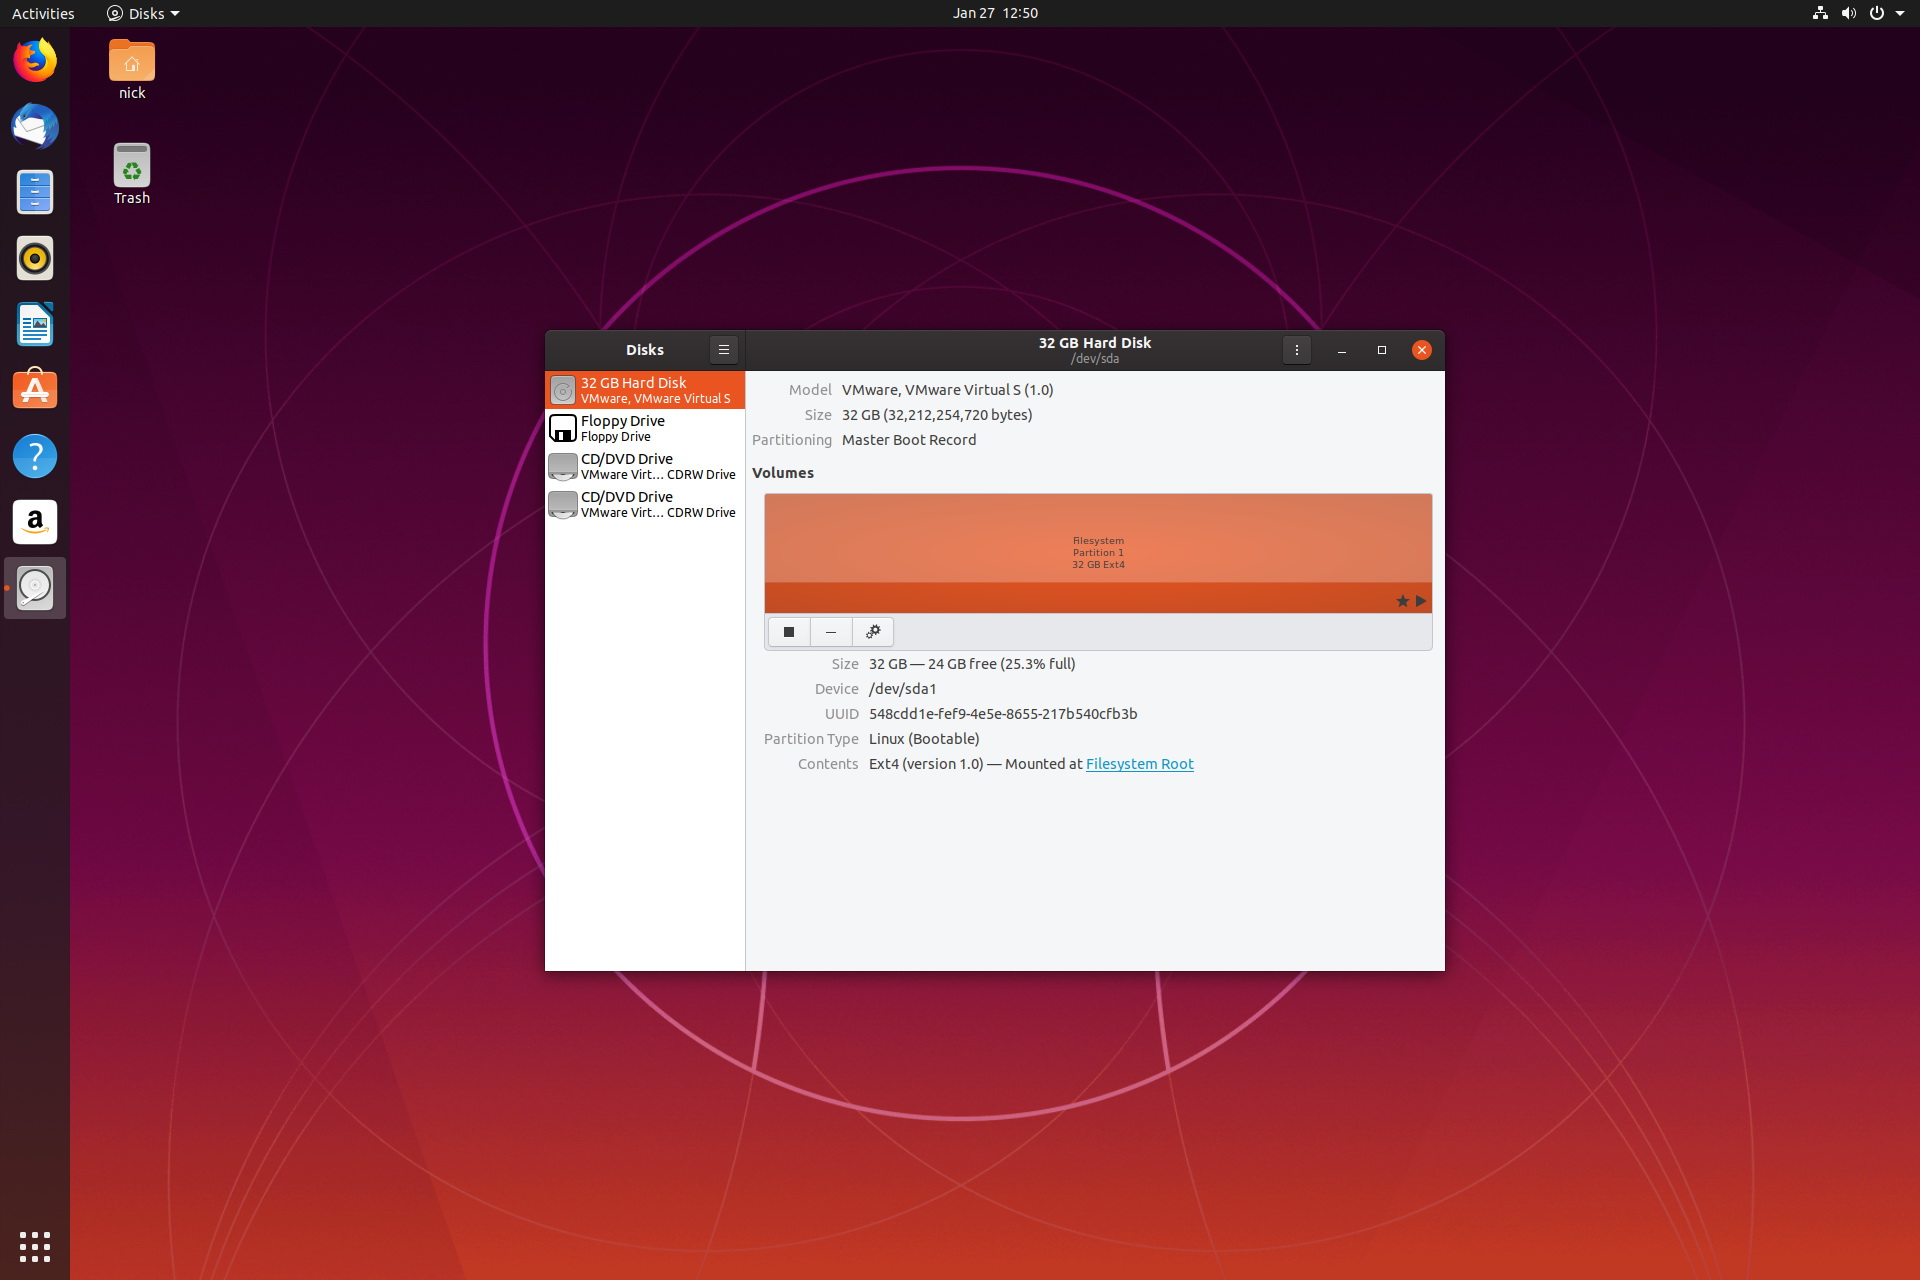The height and width of the screenshot is (1280, 1920).
Task: Click the partition settings gear icon
Action: point(873,631)
